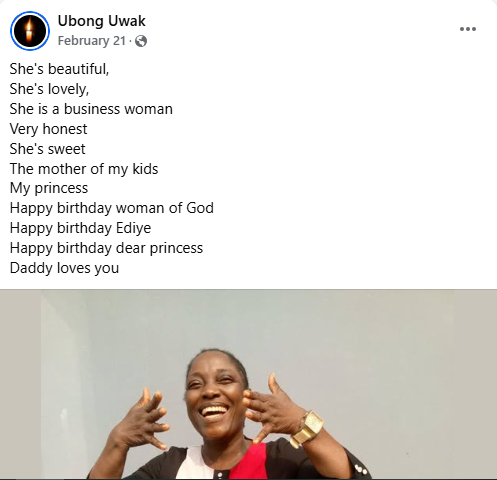497x480 pixels.
Task: Click "Happy birthday woman of God" text
Action: point(112,208)
